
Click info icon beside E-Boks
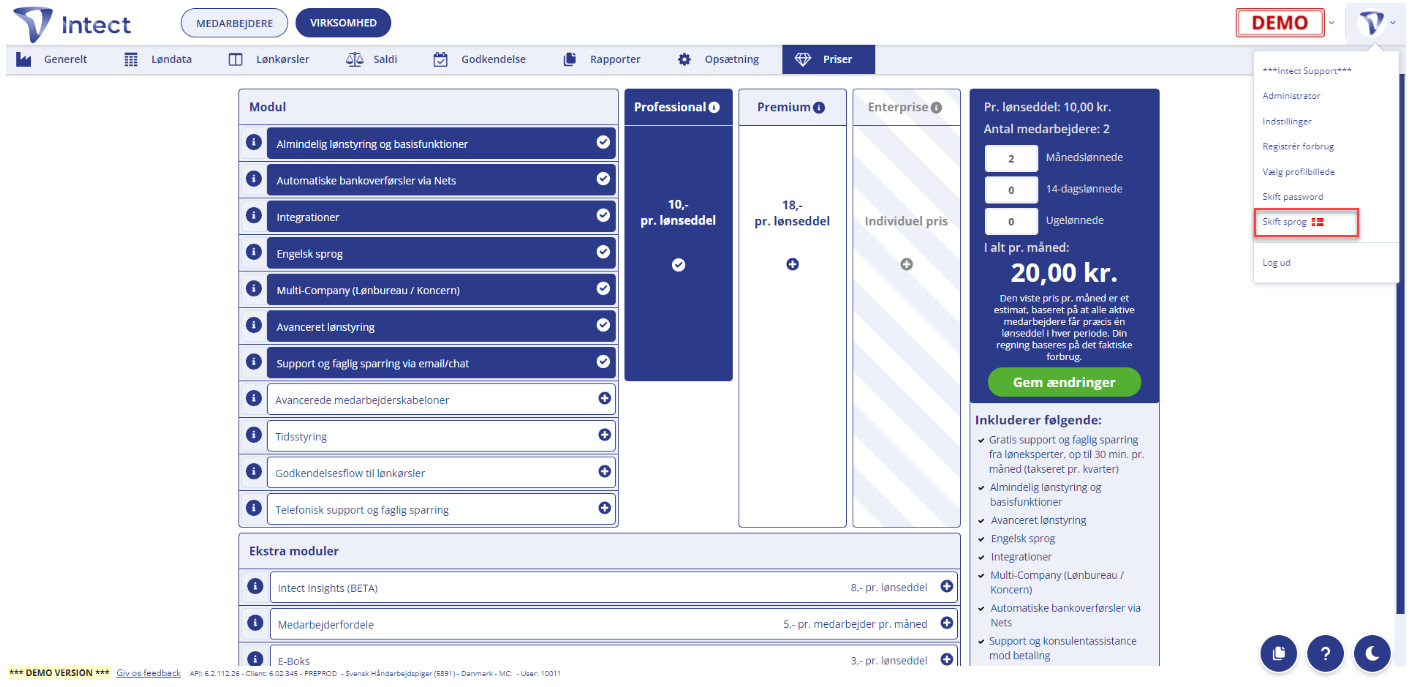(x=254, y=659)
